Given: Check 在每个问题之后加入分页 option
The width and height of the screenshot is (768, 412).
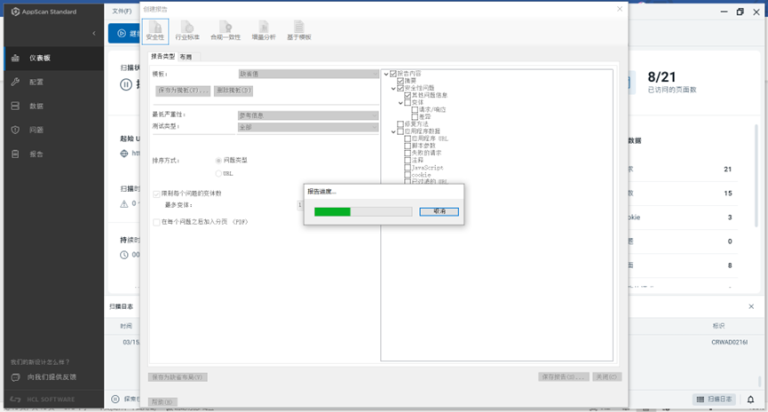Looking at the screenshot, I should coord(156,221).
